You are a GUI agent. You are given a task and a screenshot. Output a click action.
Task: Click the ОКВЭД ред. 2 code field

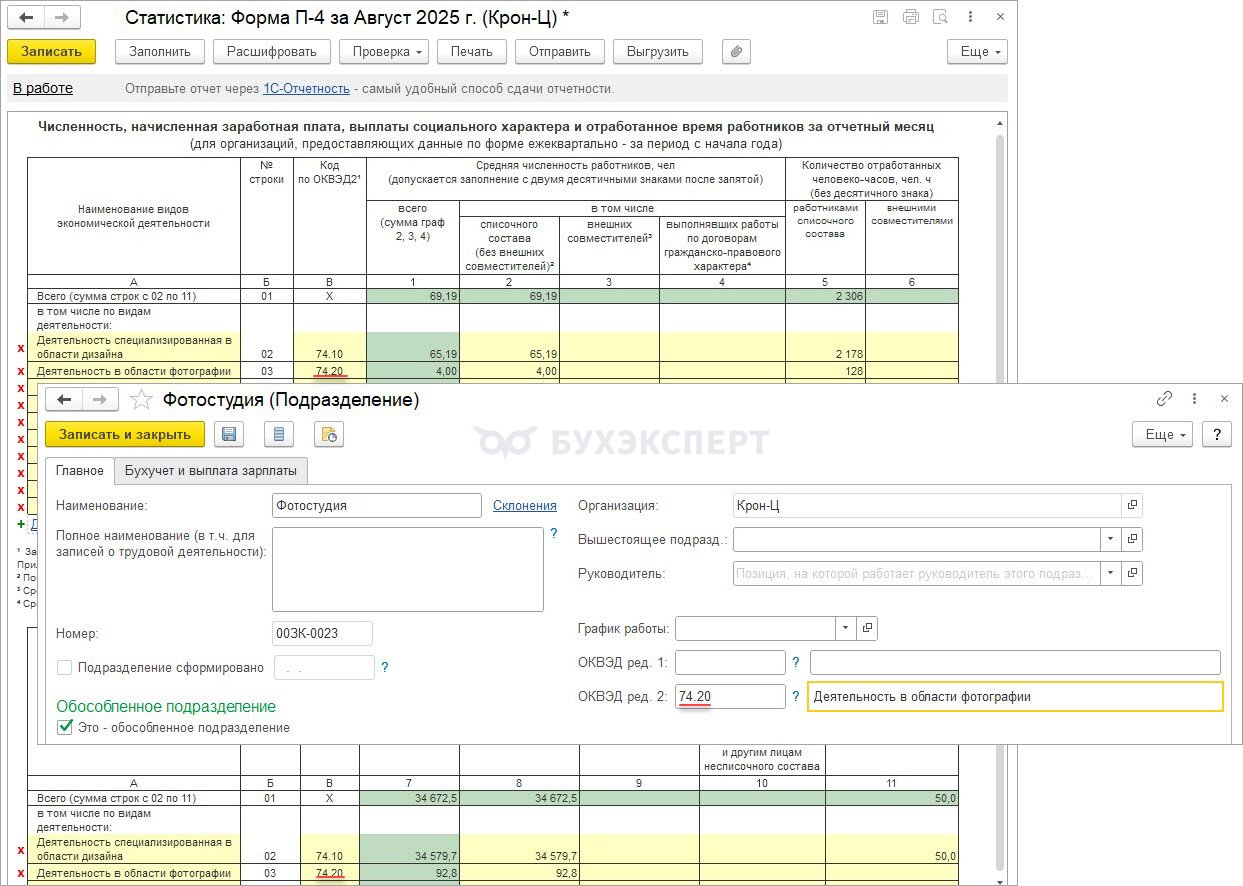730,696
